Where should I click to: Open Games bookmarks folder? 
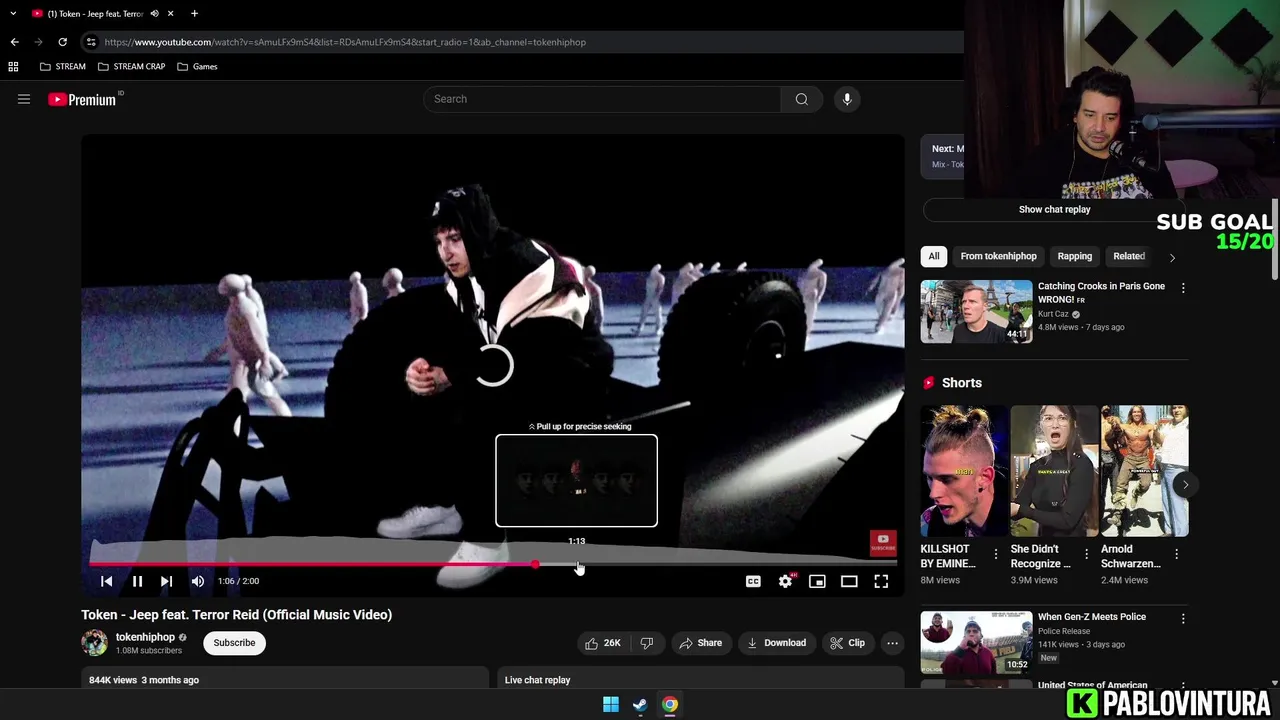[197, 66]
